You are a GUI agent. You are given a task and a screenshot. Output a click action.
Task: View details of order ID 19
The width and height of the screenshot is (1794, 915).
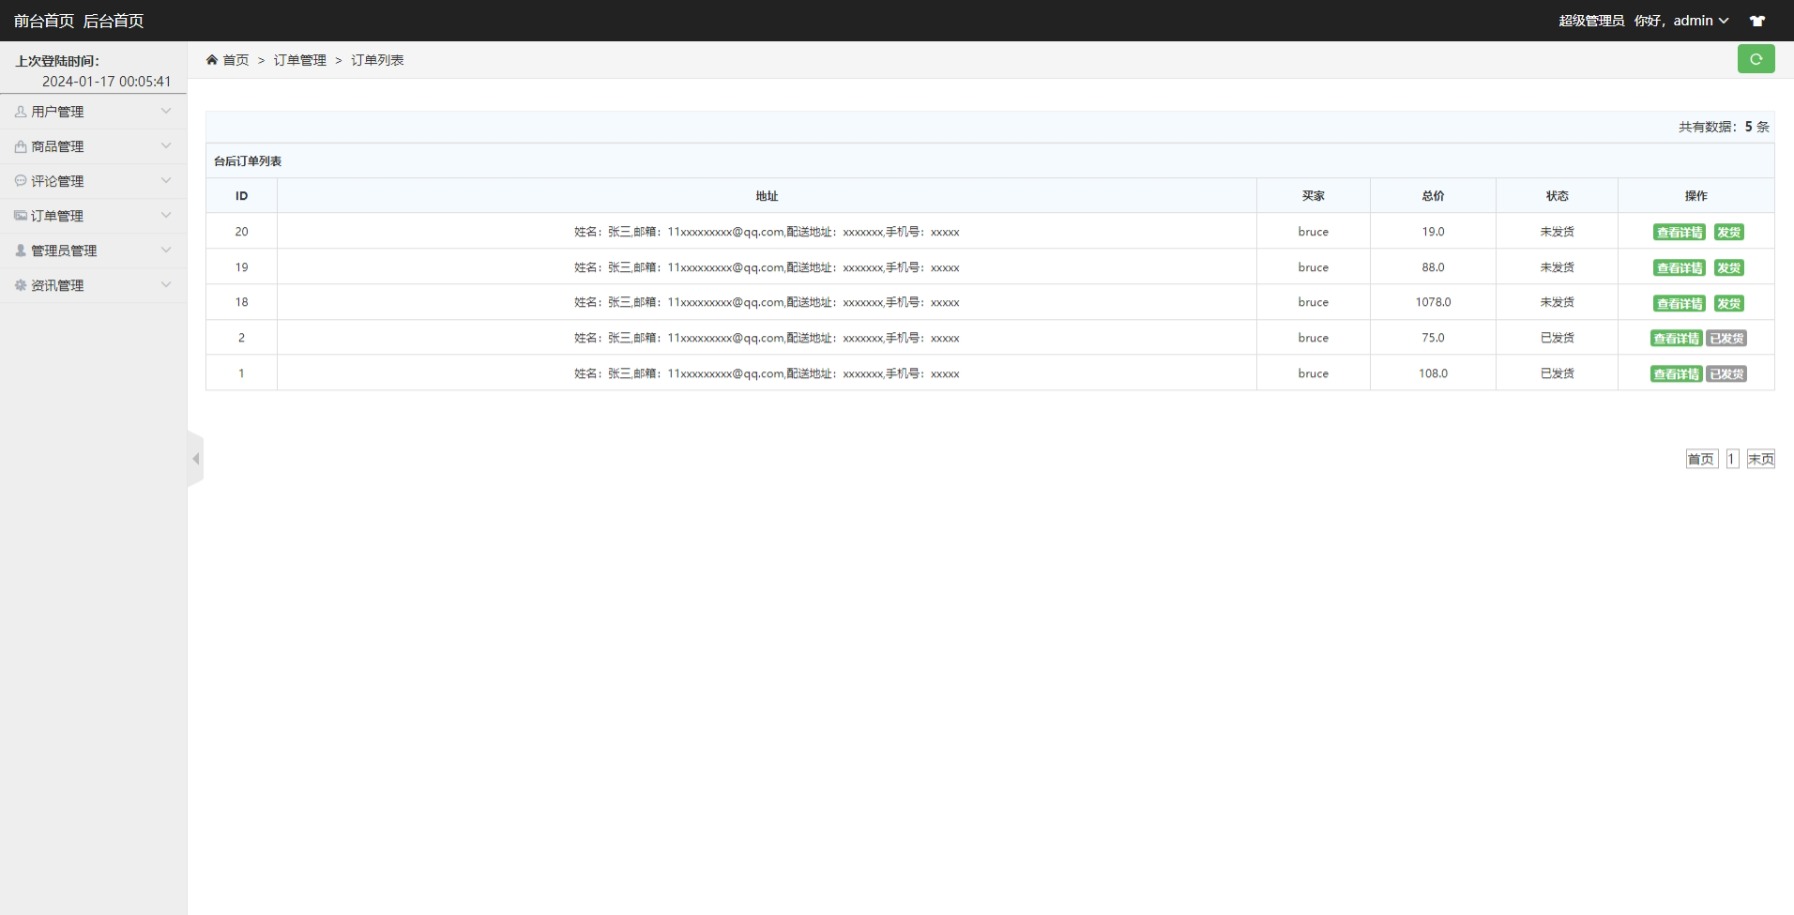point(1679,268)
